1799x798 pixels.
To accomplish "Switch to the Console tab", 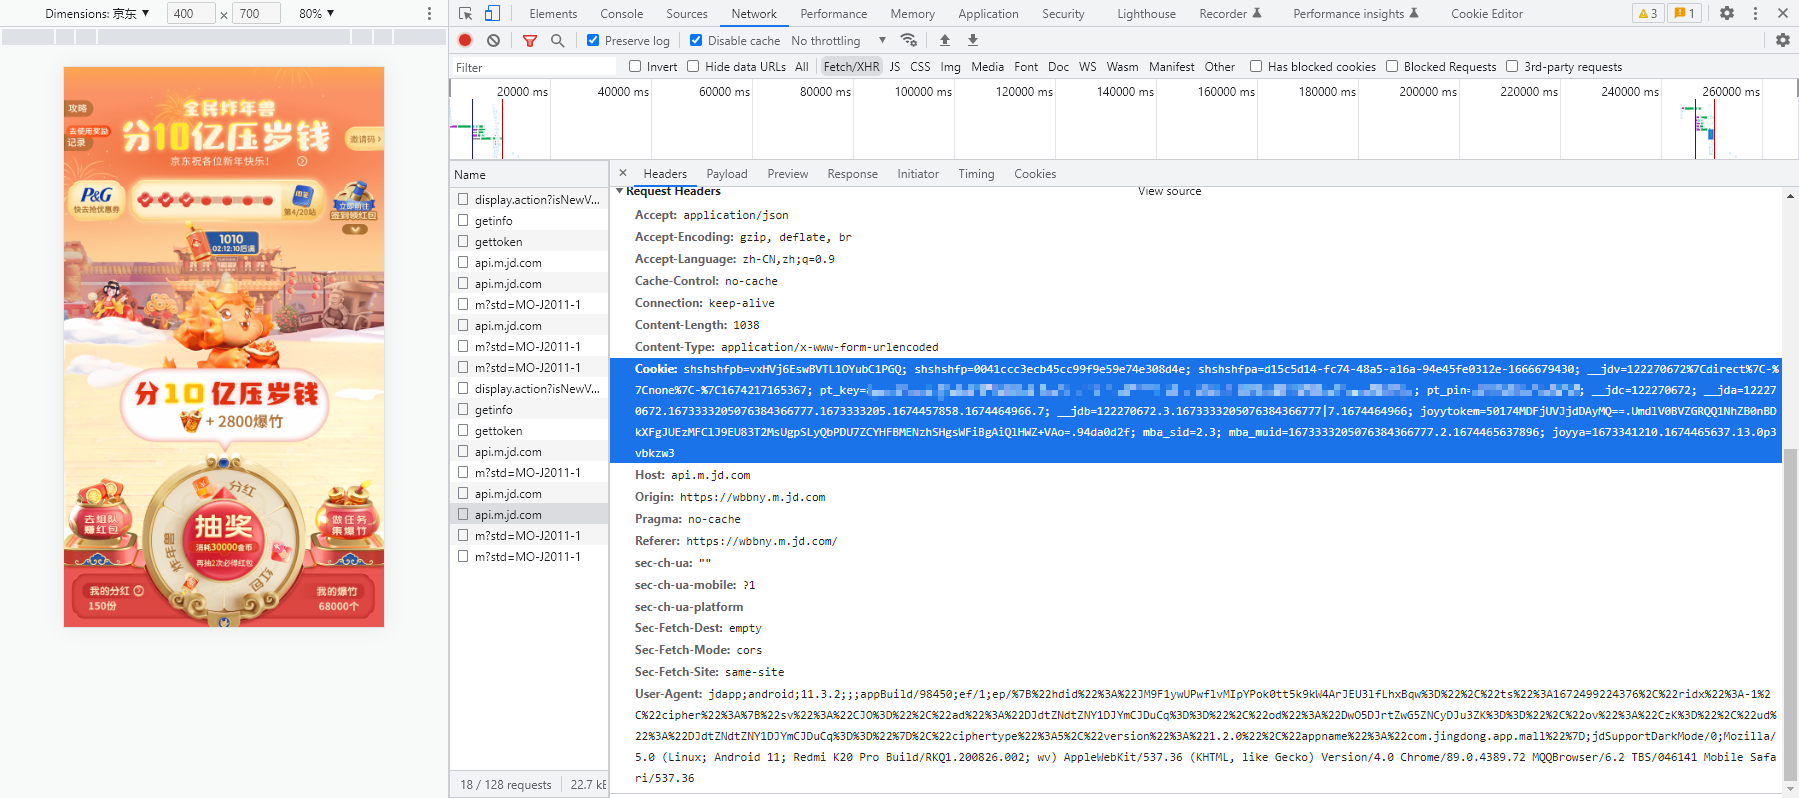I will point(622,13).
